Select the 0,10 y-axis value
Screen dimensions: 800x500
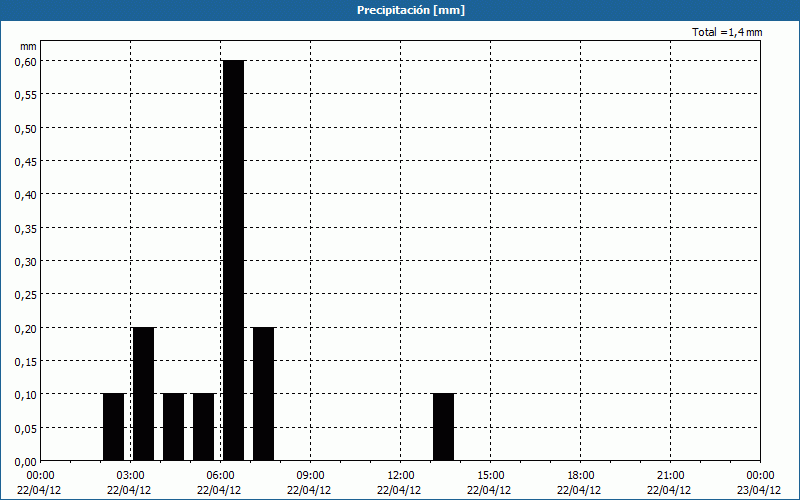pyautogui.click(x=26, y=394)
